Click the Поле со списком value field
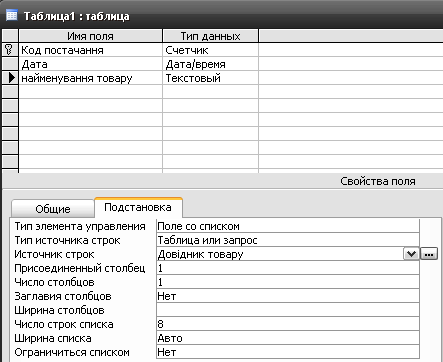This screenshot has height=362, width=443. click(x=288, y=226)
